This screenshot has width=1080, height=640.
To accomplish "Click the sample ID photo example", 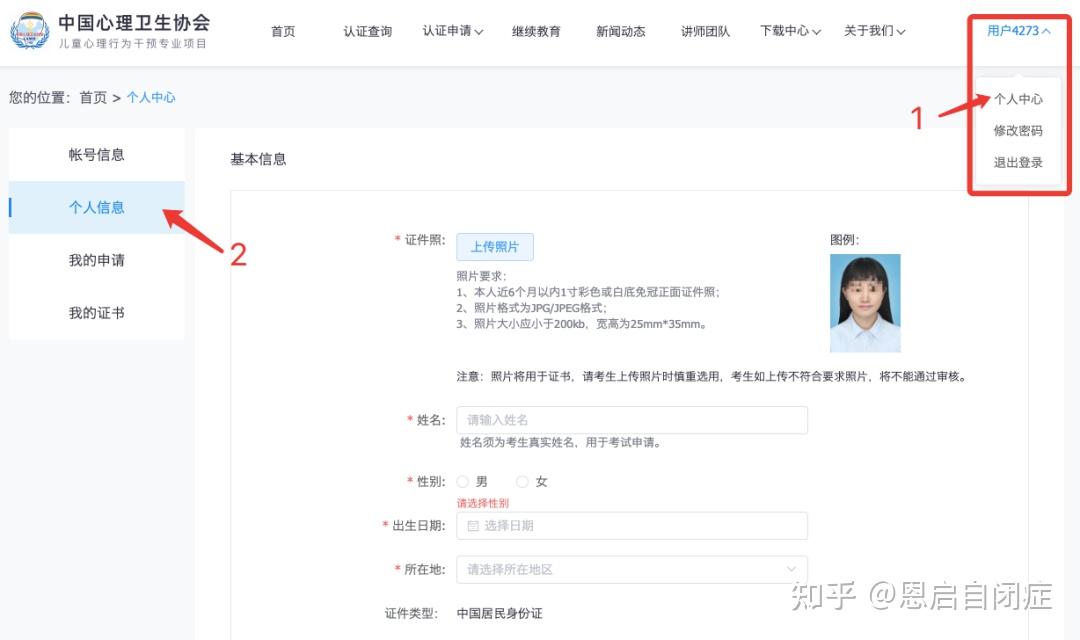I will tap(864, 302).
